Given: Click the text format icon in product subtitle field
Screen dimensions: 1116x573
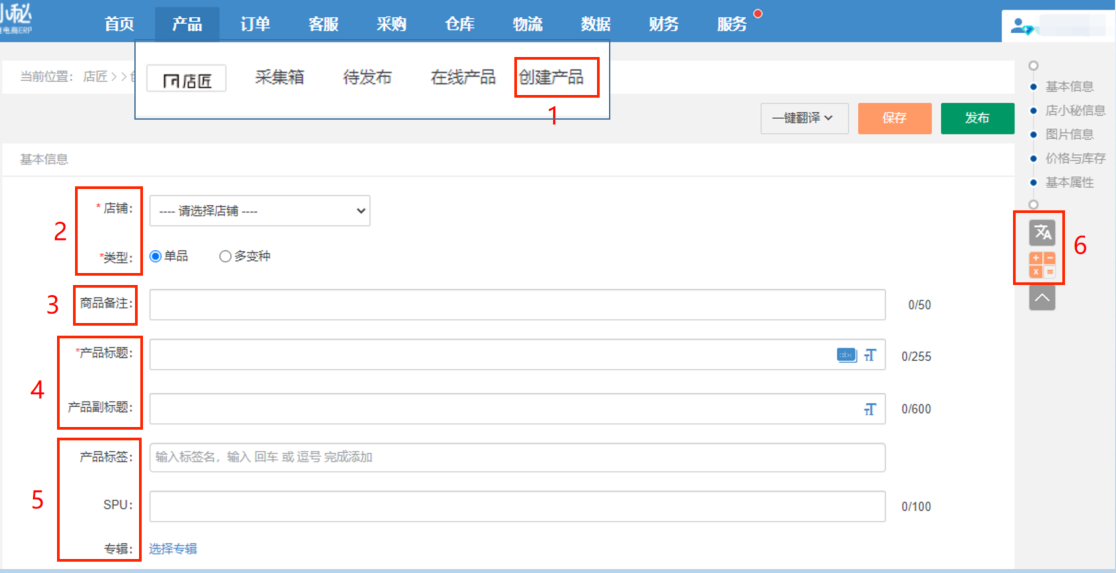Looking at the screenshot, I should pos(870,409).
